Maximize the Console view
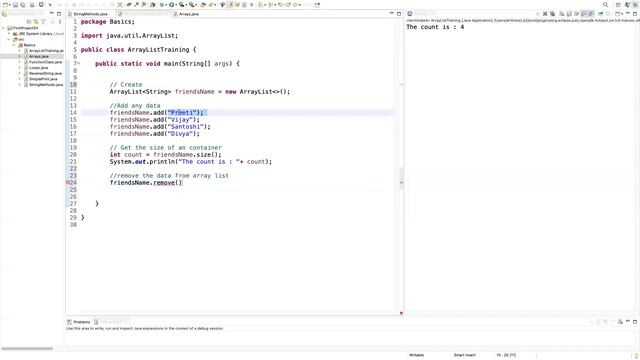The width and height of the screenshot is (640, 360). (635, 13)
